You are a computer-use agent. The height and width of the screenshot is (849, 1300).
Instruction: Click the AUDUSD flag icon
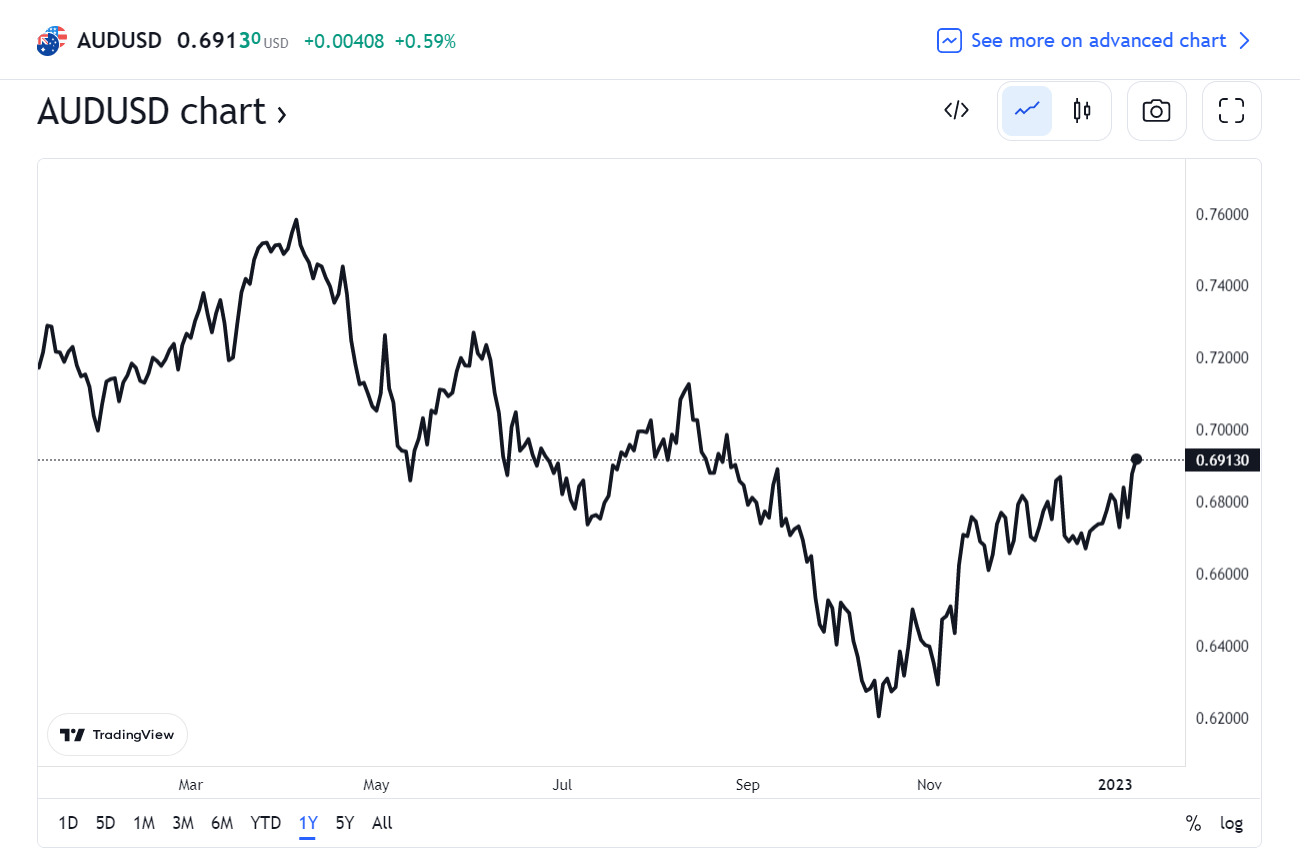pyautogui.click(x=51, y=41)
